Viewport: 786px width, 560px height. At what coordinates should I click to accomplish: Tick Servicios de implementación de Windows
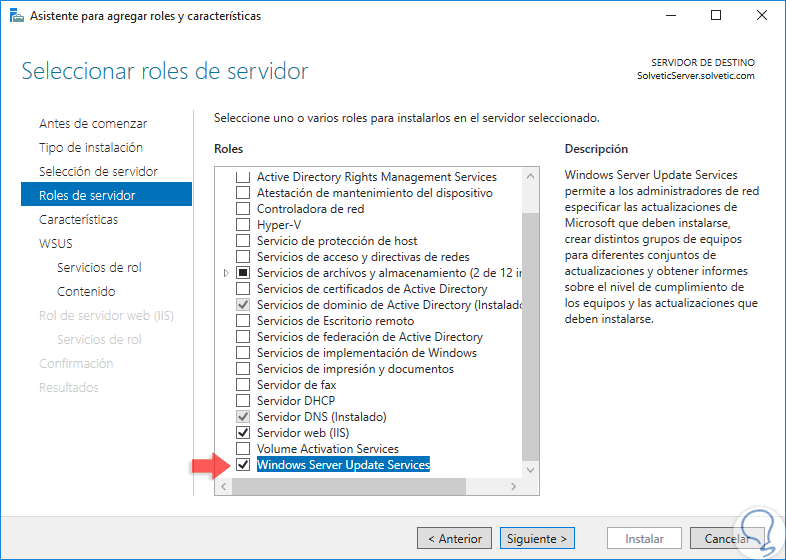click(243, 353)
